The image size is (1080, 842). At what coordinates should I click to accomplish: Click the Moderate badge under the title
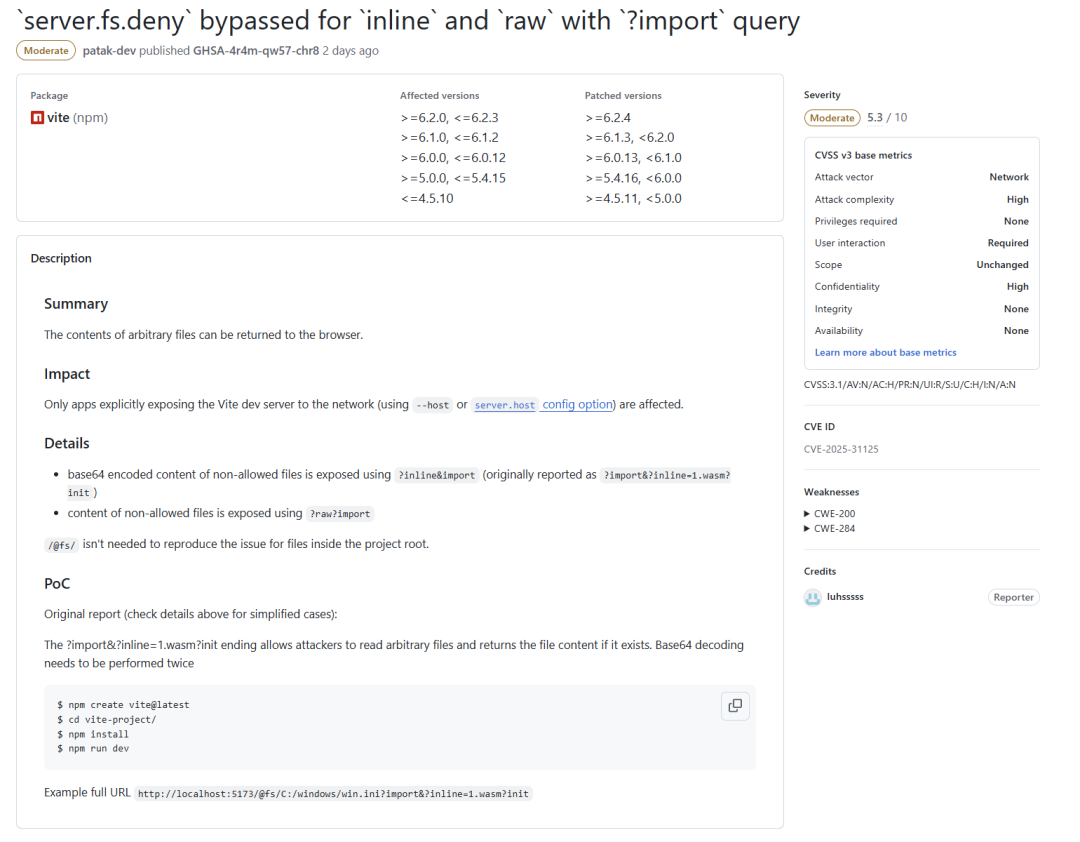(x=46, y=50)
